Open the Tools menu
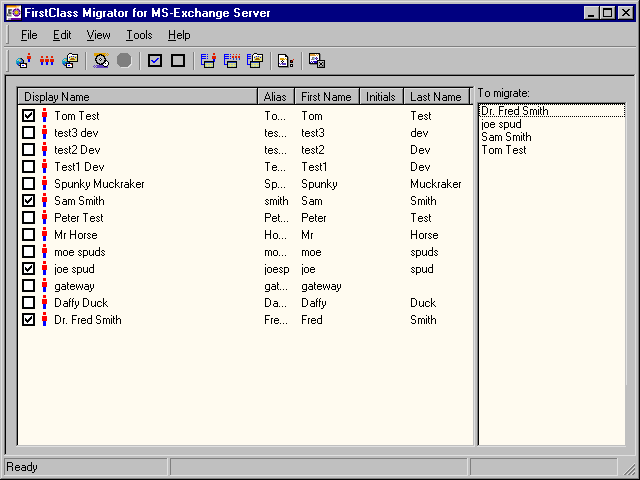Viewport: 640px width, 480px height. tap(139, 35)
